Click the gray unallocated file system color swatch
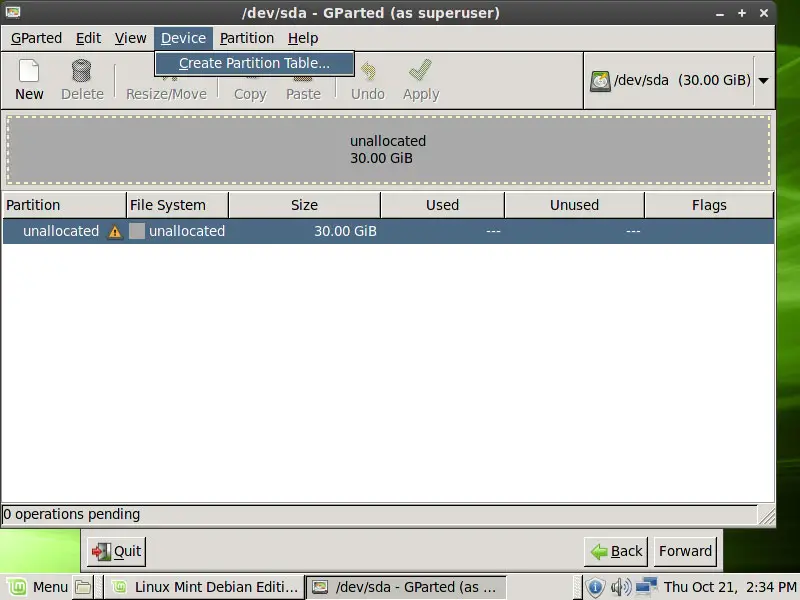 point(137,231)
